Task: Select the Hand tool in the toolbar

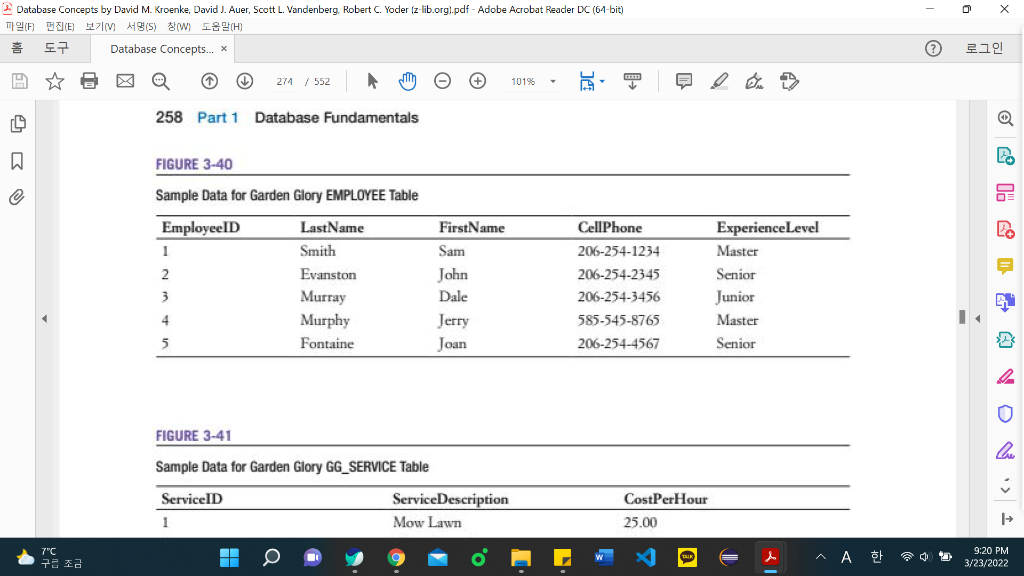Action: pyautogui.click(x=407, y=81)
